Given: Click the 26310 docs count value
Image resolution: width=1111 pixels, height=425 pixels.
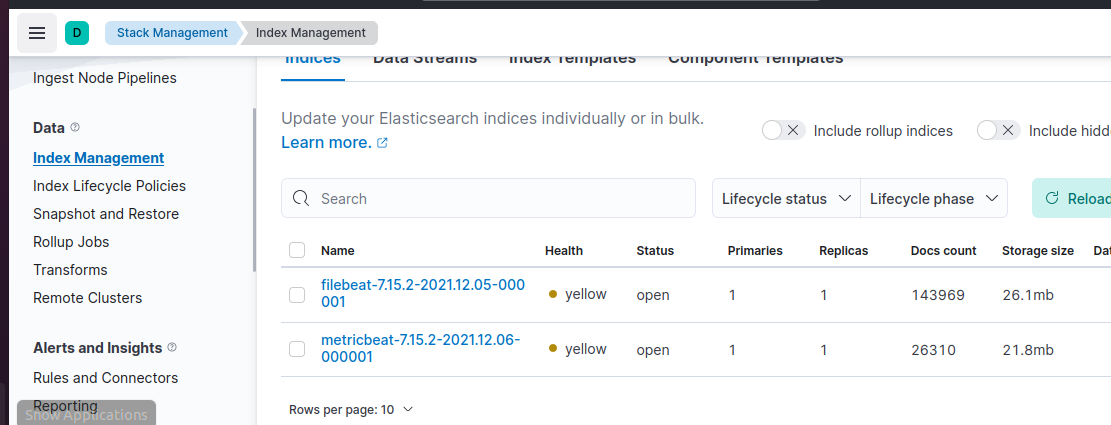Looking at the screenshot, I should [x=933, y=350].
